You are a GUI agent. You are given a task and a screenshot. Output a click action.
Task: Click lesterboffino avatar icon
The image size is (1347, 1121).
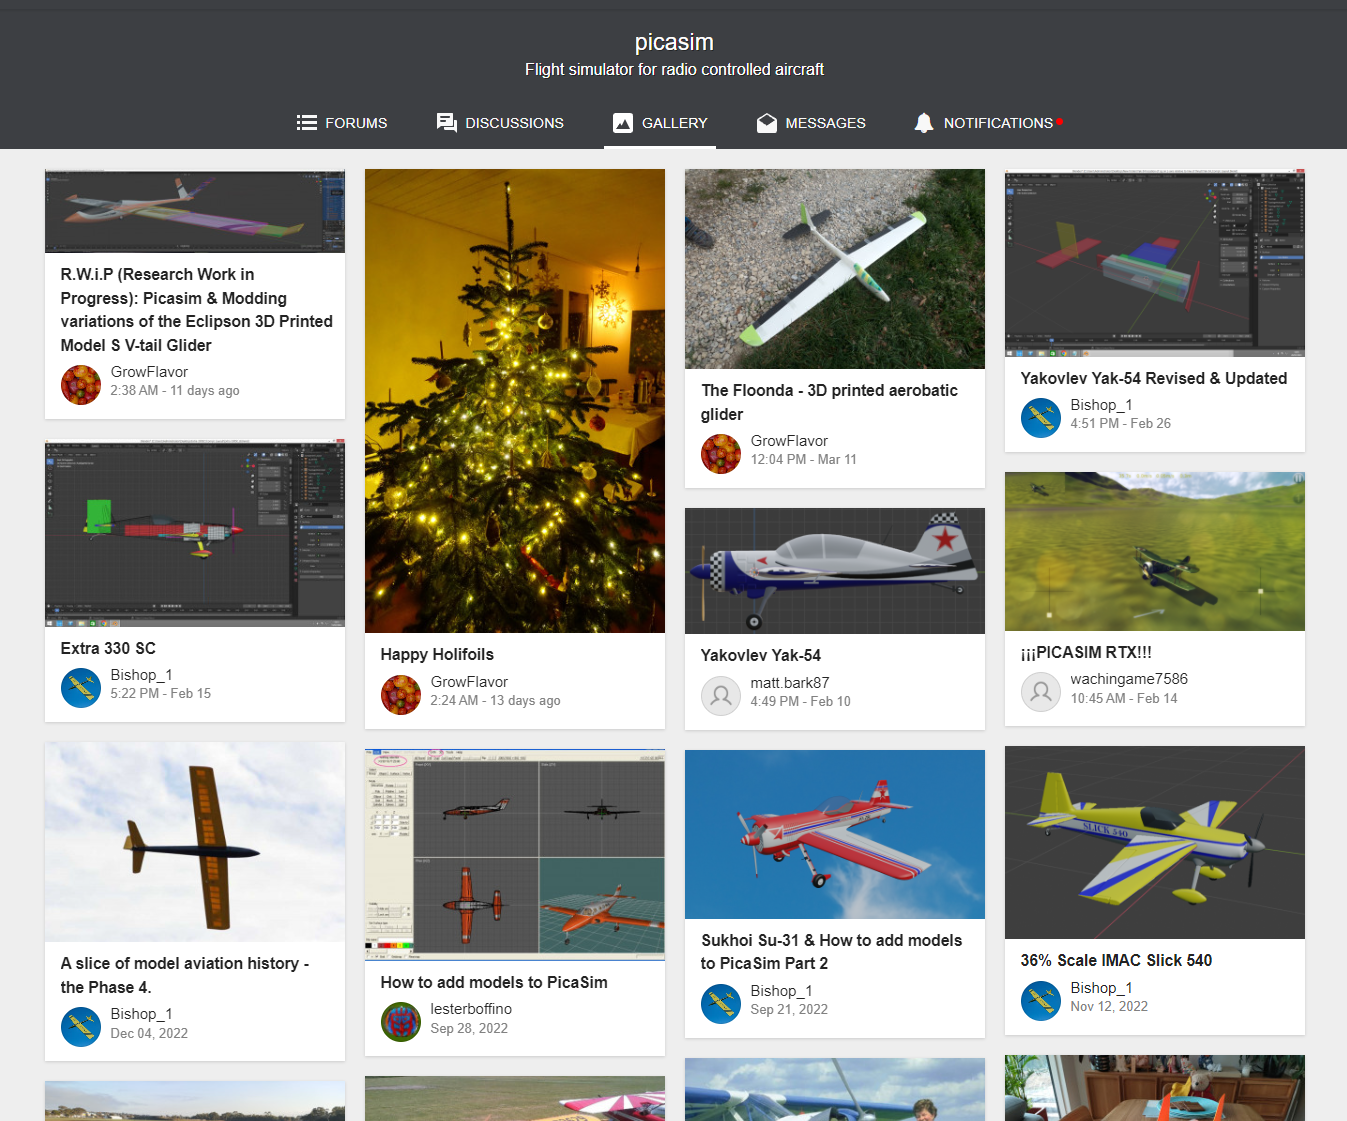tap(401, 1022)
